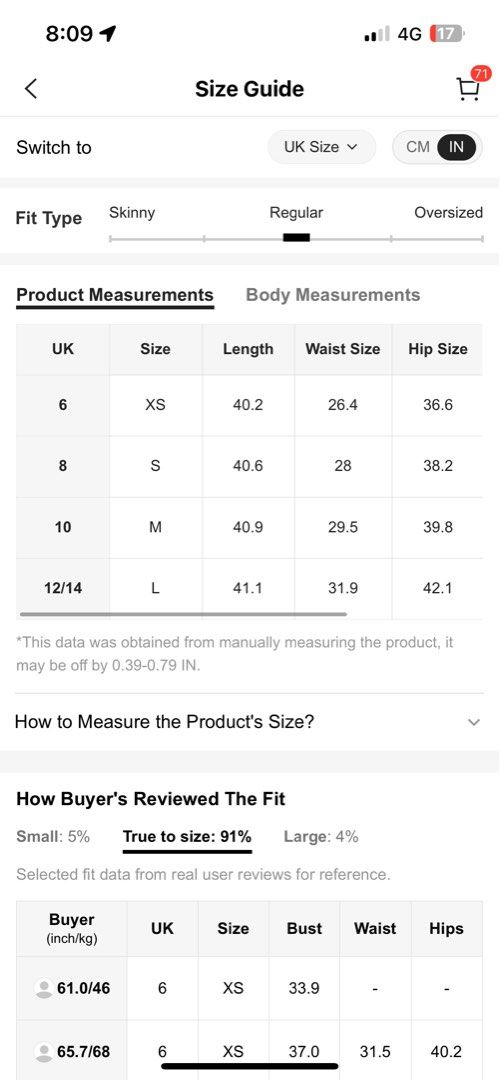The width and height of the screenshot is (500, 1080).
Task: Tap the signal strength bars icon
Action: pyautogui.click(x=377, y=34)
